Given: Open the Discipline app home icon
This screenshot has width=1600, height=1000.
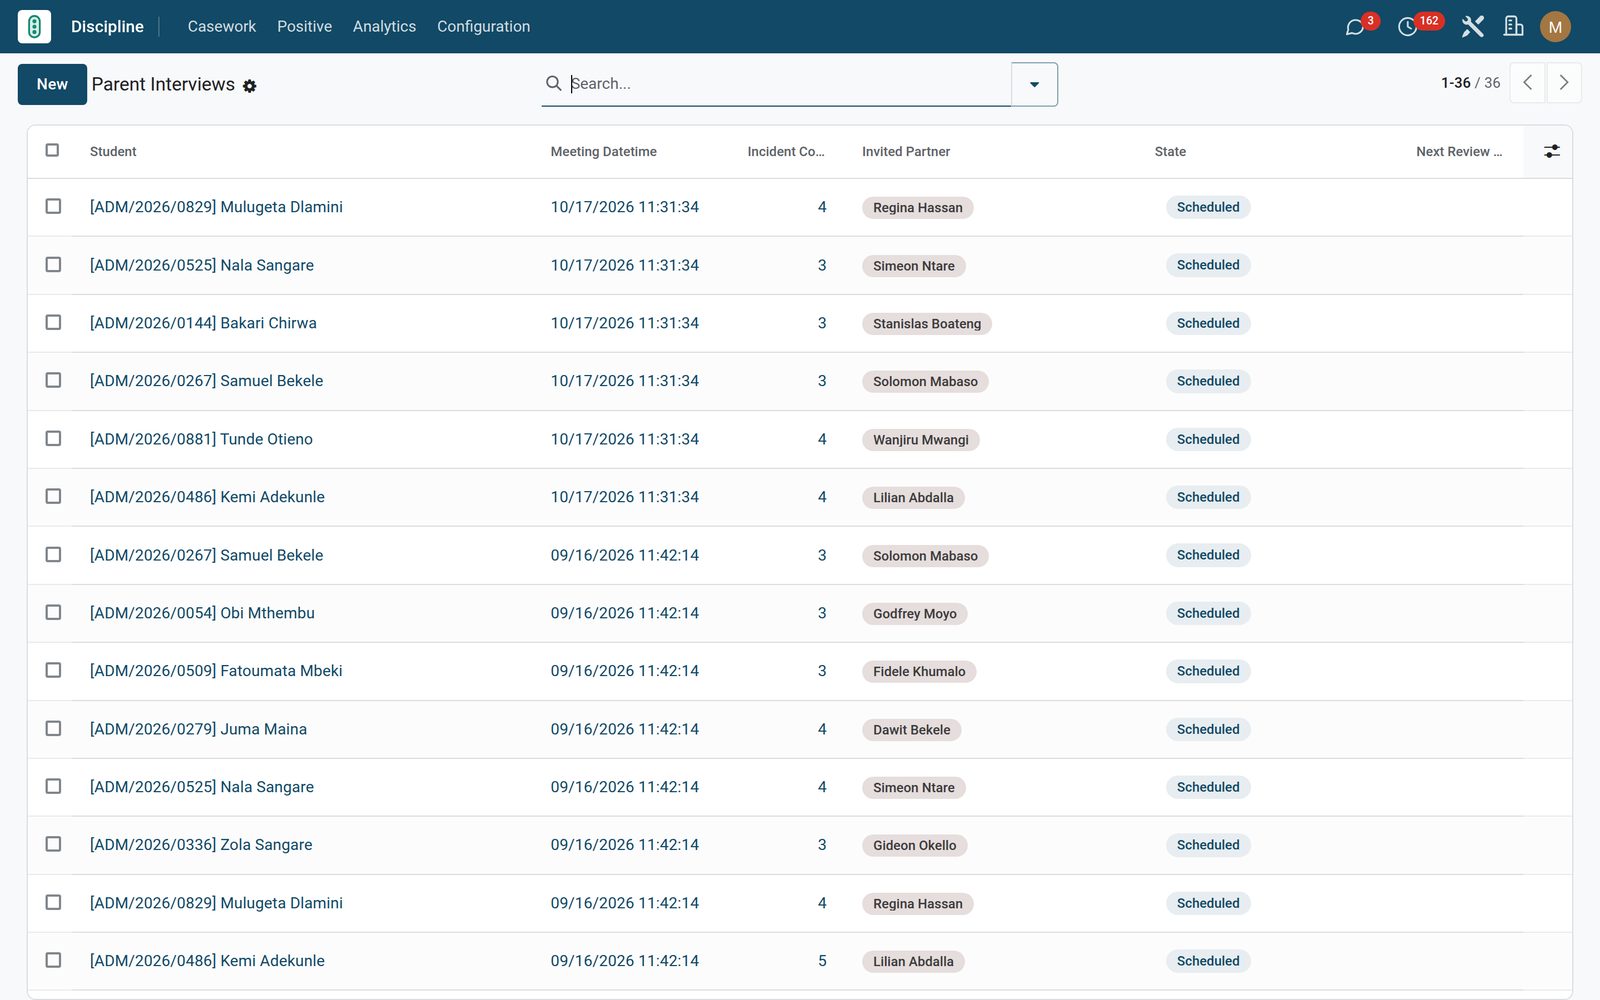Looking at the screenshot, I should (x=34, y=26).
